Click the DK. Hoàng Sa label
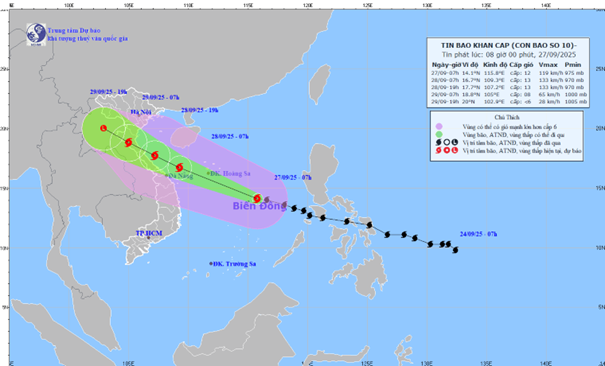 point(230,174)
